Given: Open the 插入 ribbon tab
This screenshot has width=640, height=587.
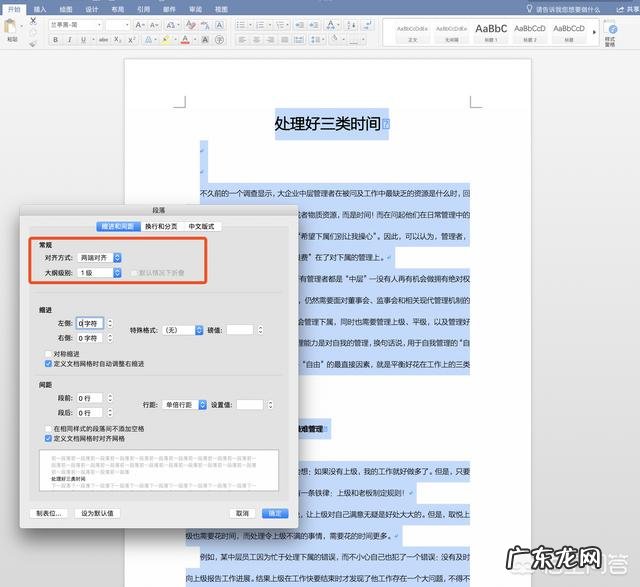Looking at the screenshot, I should 40,9.
